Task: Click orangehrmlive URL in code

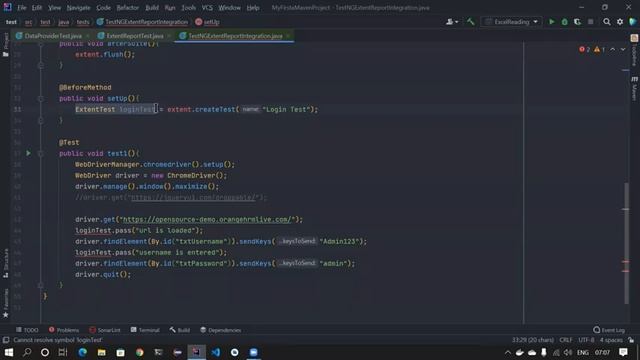Action: point(208,220)
